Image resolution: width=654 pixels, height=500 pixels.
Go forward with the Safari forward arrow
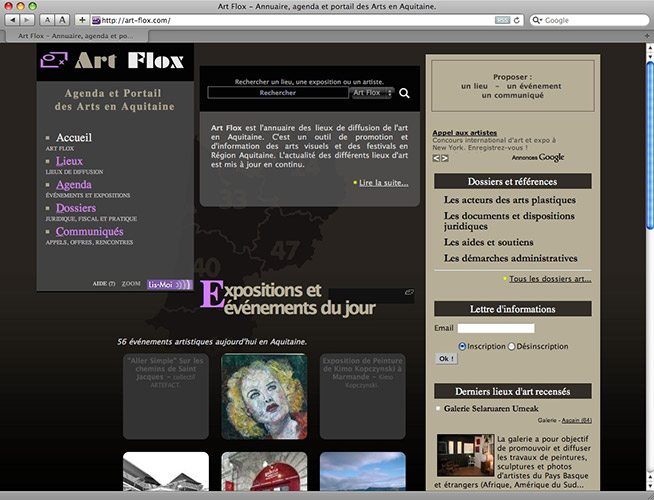[x=27, y=20]
